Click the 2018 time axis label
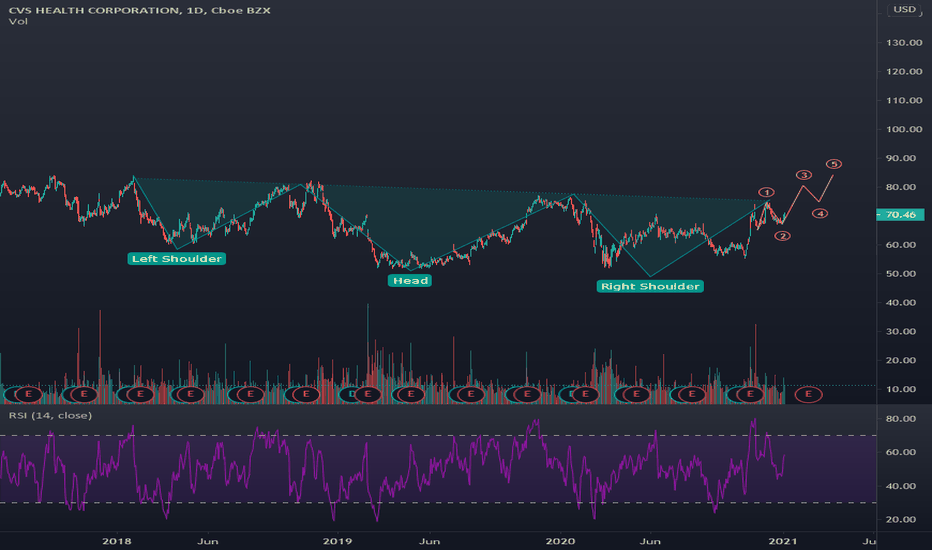Screen dimensions: 932x550 pyautogui.click(x=116, y=541)
